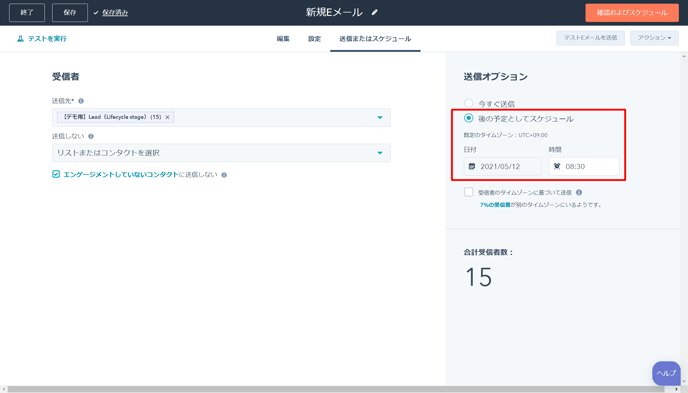Click the info icon next to 送信しない
688x393 pixels.
(x=91, y=136)
